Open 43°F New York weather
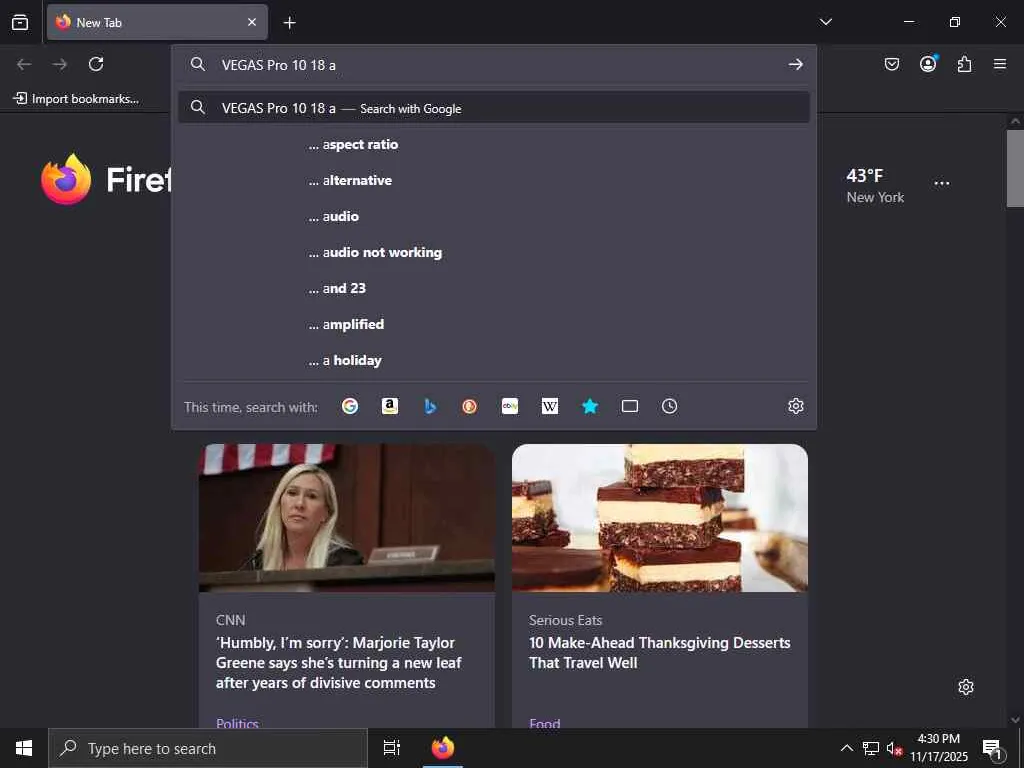The height and width of the screenshot is (768, 1024). point(875,186)
